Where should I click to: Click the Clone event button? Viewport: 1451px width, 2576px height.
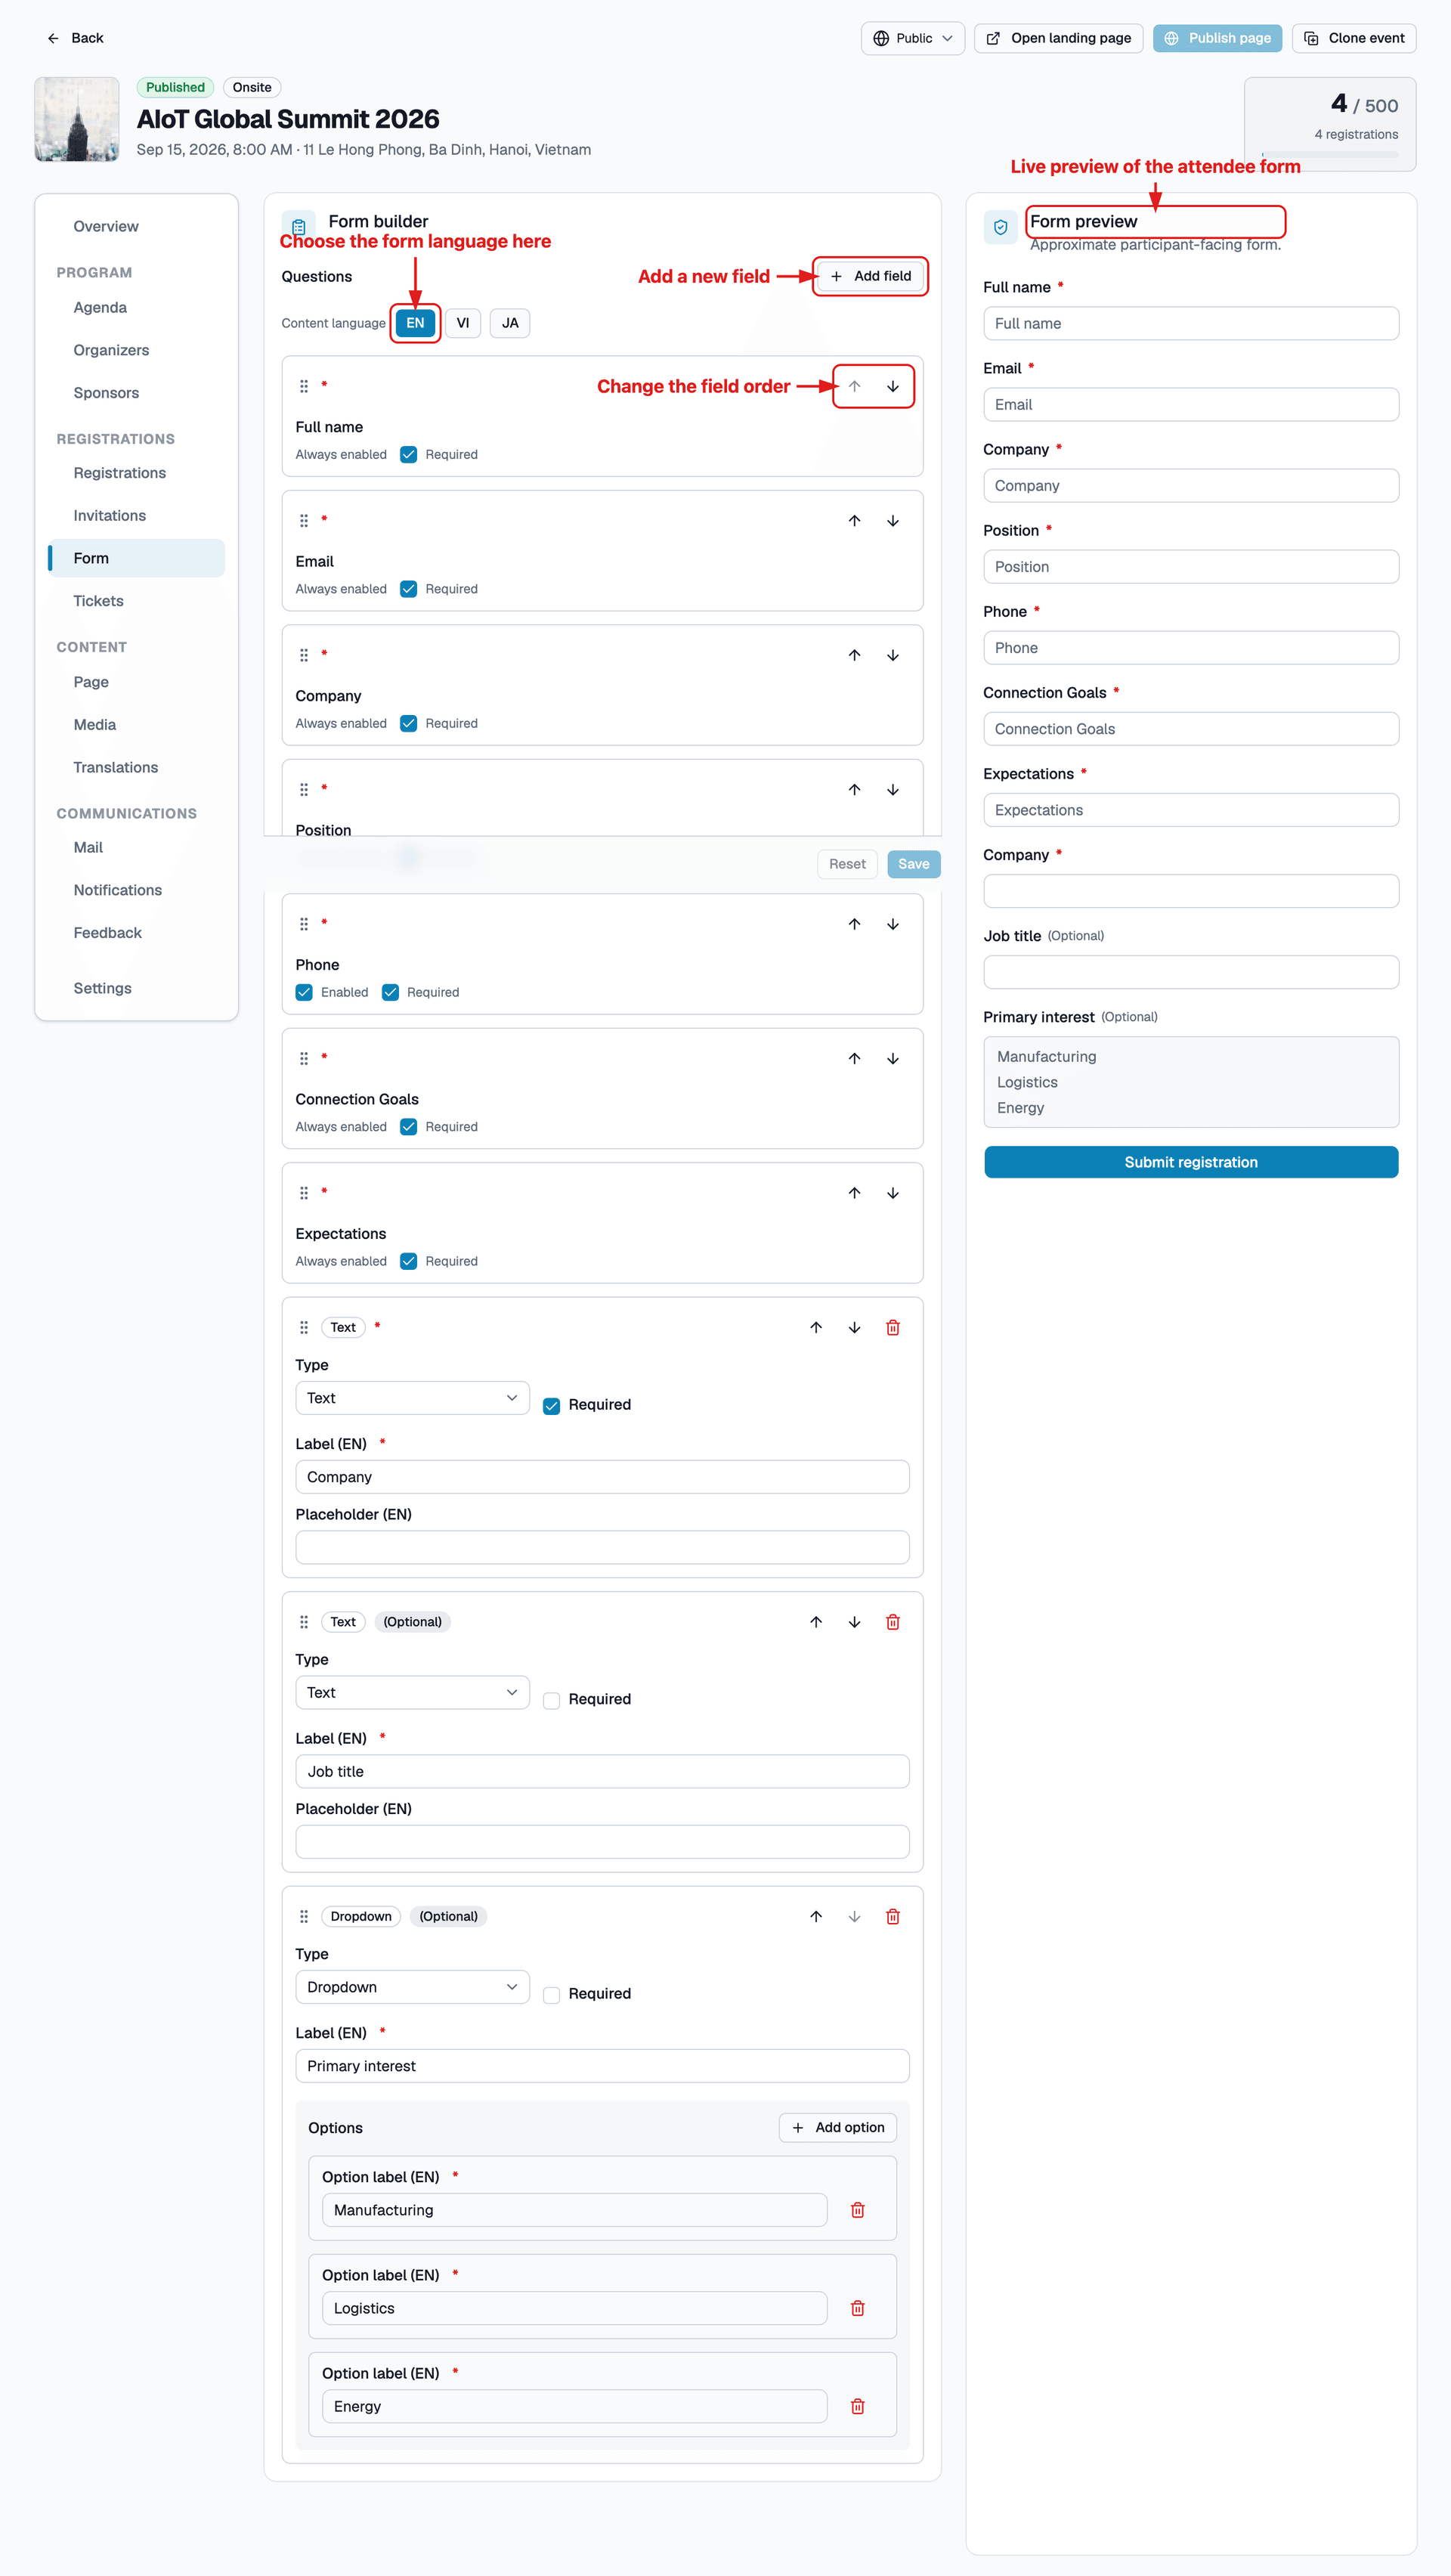1354,38
